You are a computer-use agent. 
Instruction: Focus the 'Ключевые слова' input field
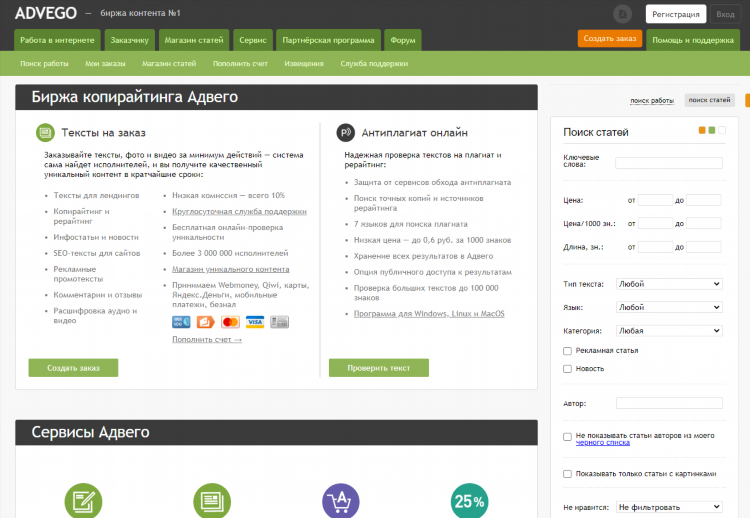[x=669, y=163]
